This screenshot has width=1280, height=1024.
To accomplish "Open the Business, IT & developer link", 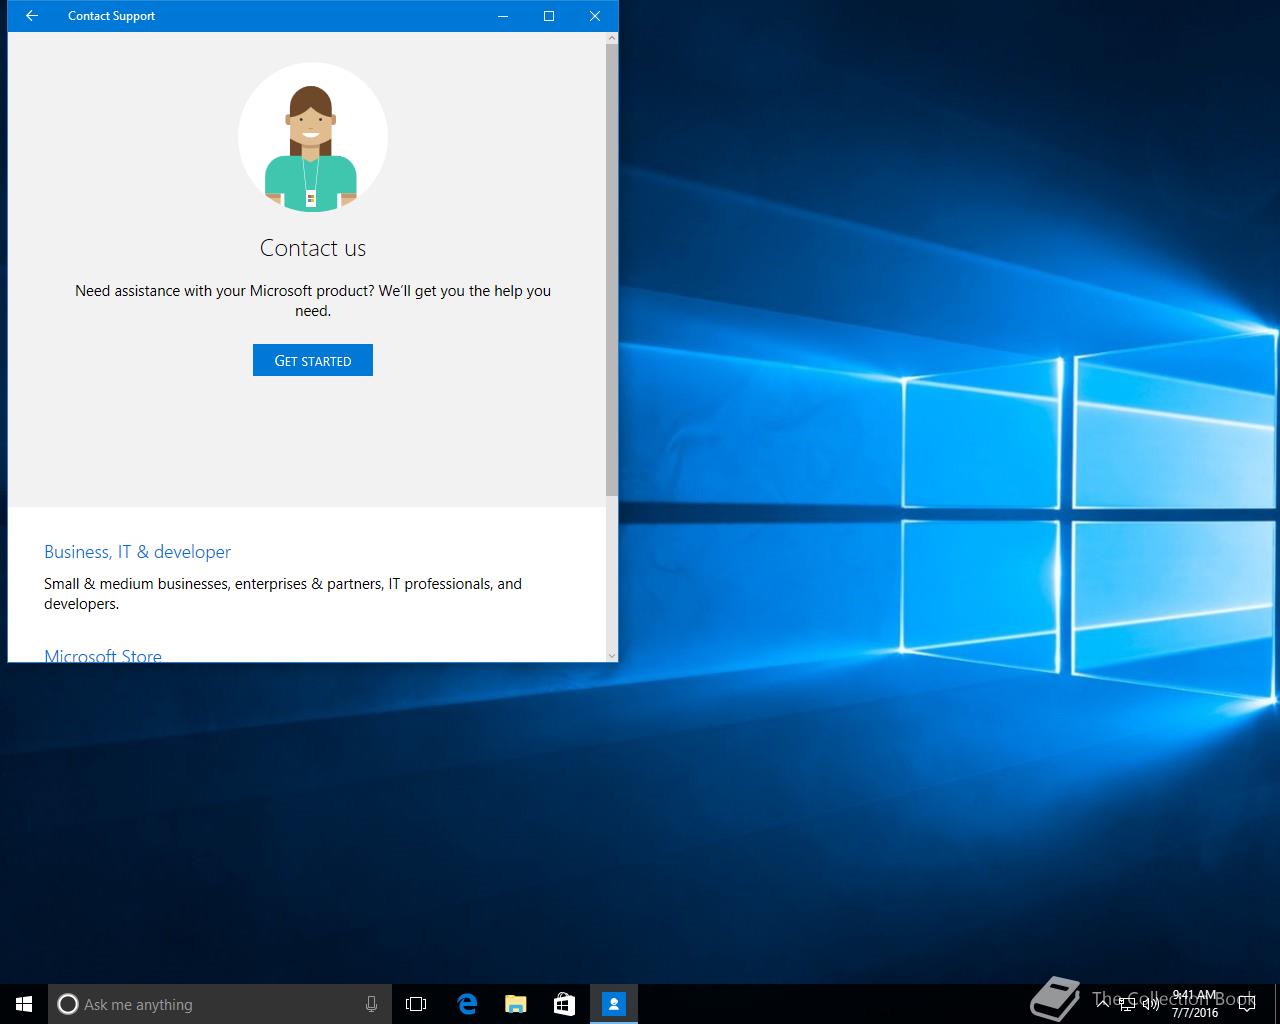I will click(x=137, y=552).
